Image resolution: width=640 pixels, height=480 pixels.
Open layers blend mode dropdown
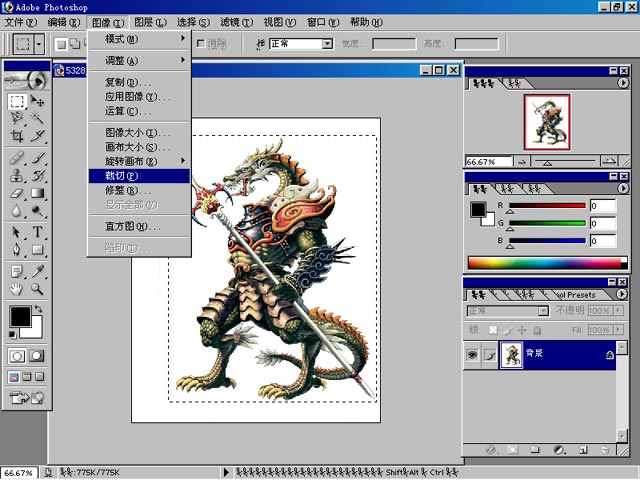point(543,311)
